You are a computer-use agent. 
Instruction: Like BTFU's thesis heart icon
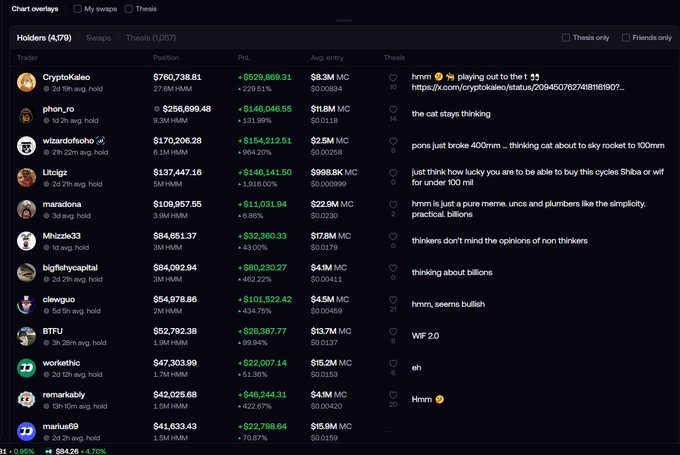click(x=393, y=331)
